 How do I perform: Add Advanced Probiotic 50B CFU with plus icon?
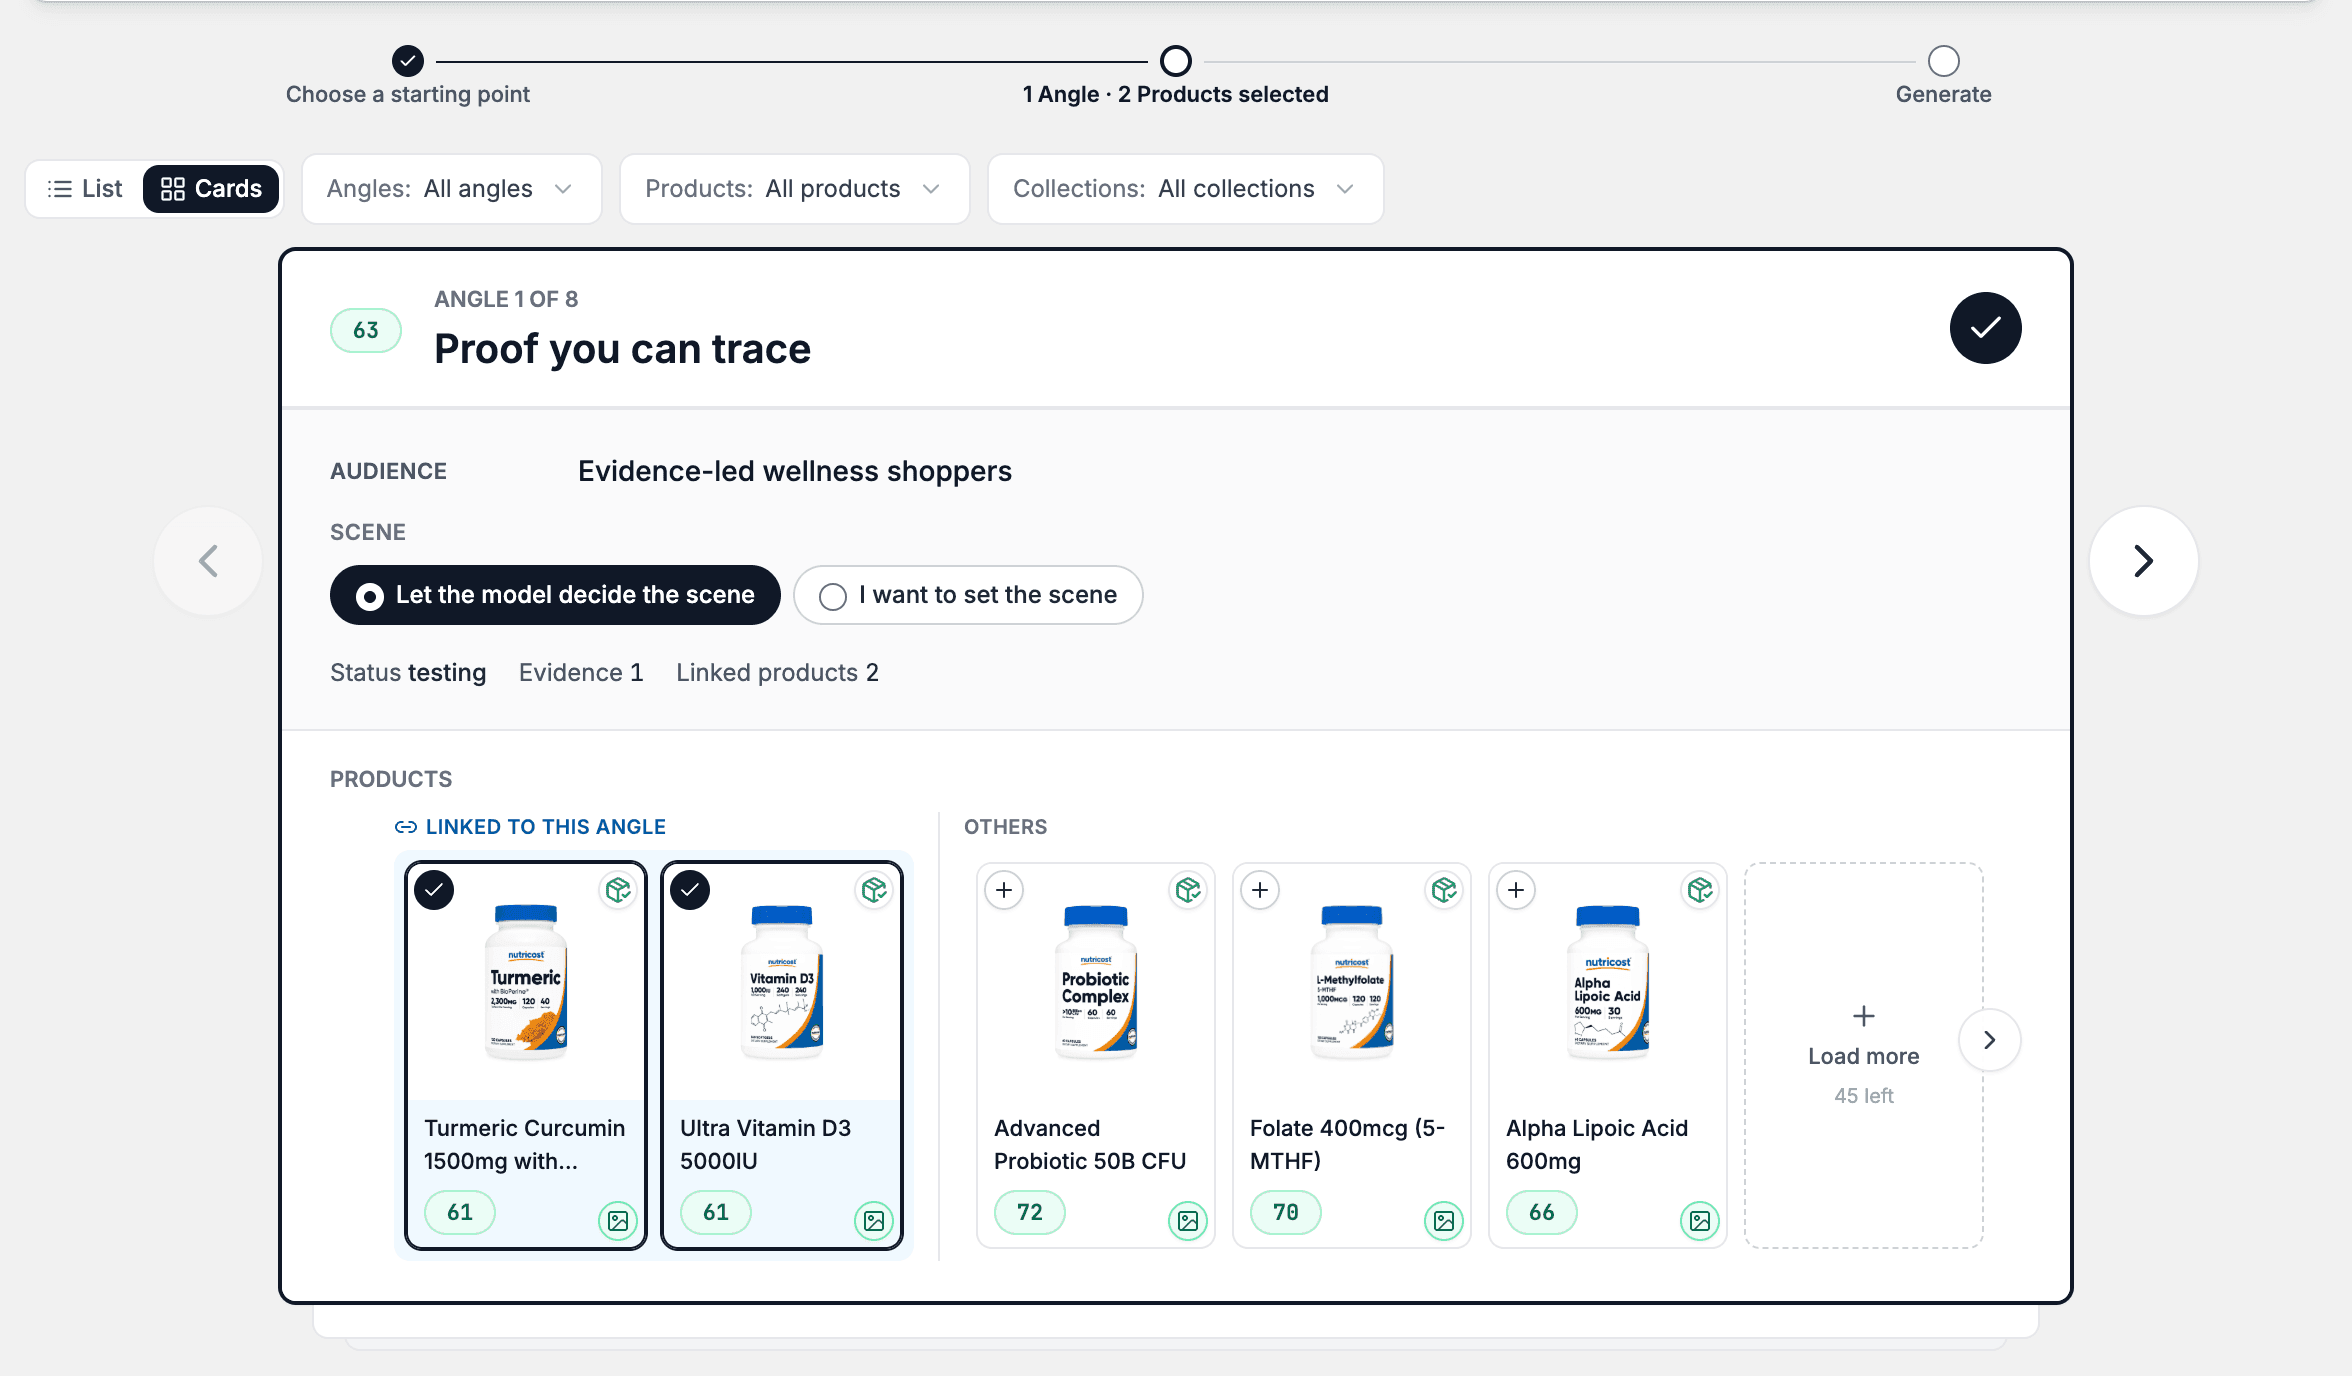point(1004,890)
